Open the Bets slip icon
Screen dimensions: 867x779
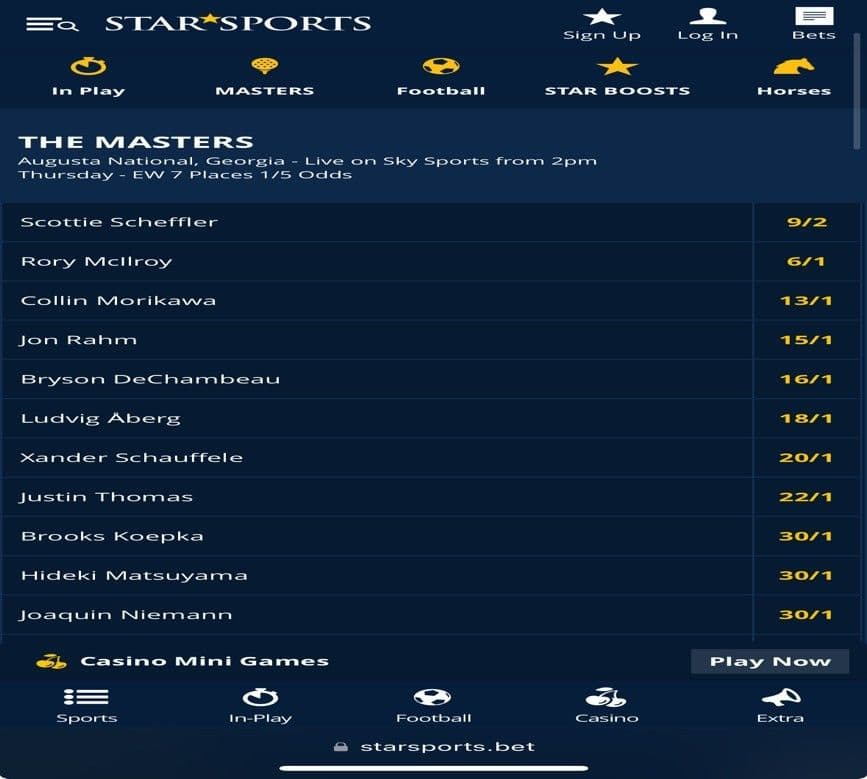814,16
